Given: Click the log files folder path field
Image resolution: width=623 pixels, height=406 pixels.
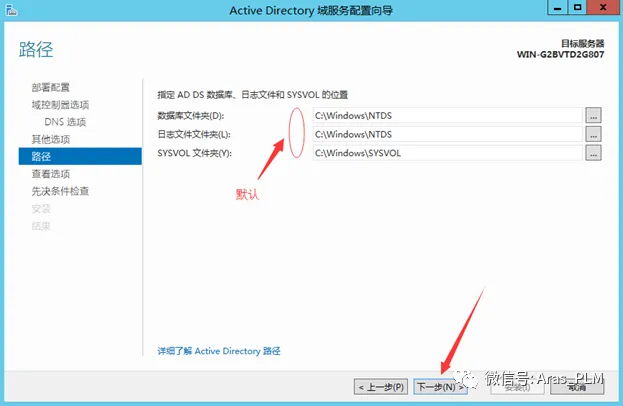Looking at the screenshot, I should (448, 134).
